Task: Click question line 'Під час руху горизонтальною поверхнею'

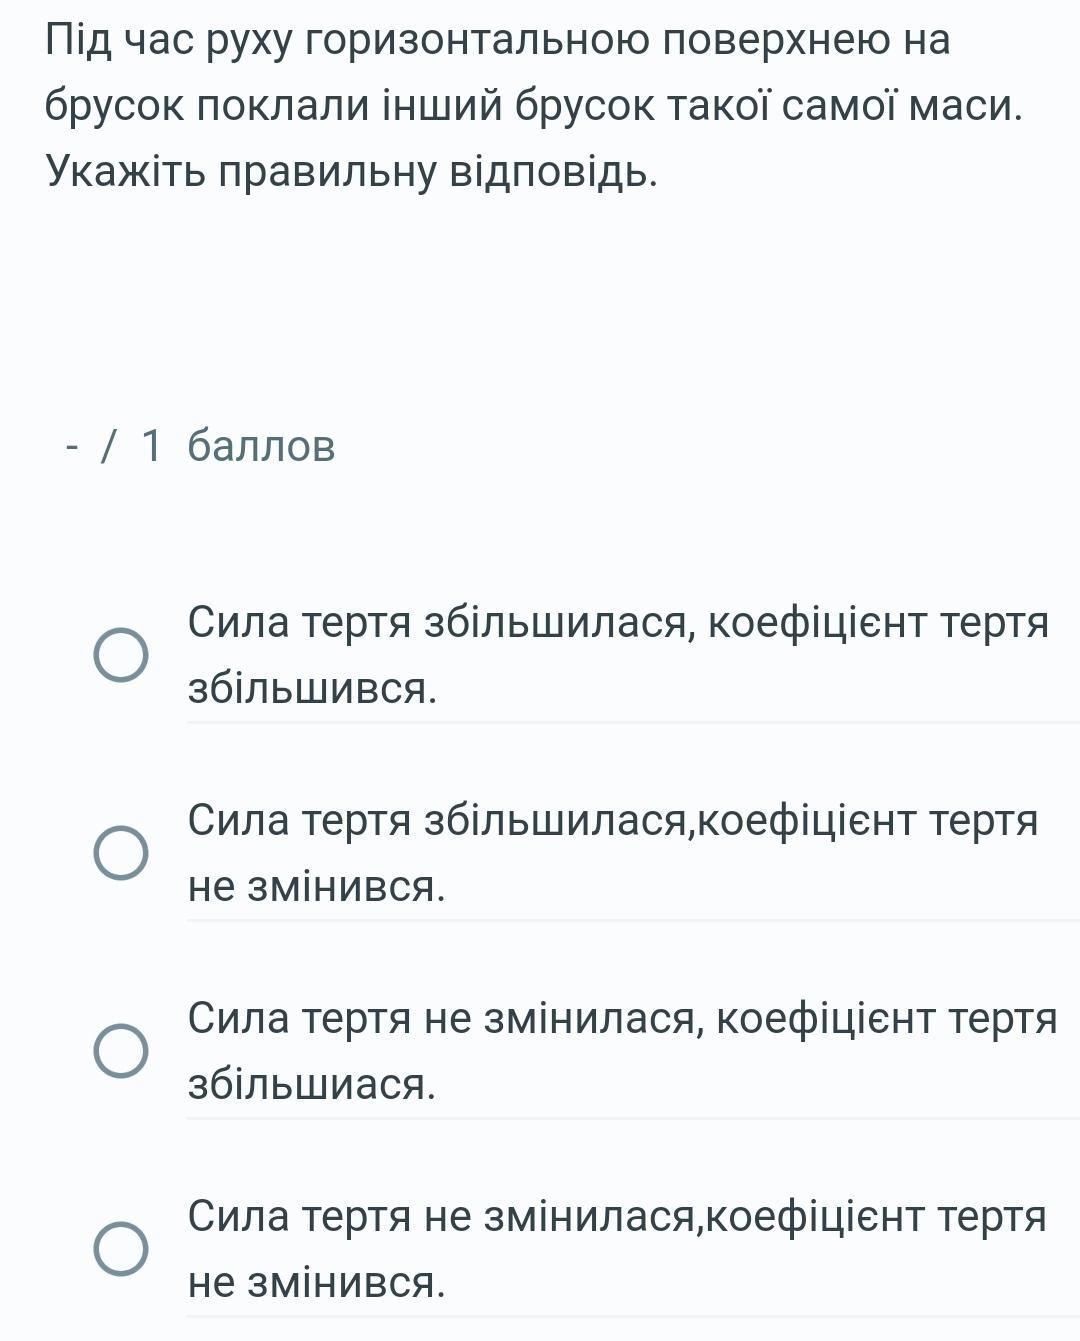Action: [x=497, y=40]
